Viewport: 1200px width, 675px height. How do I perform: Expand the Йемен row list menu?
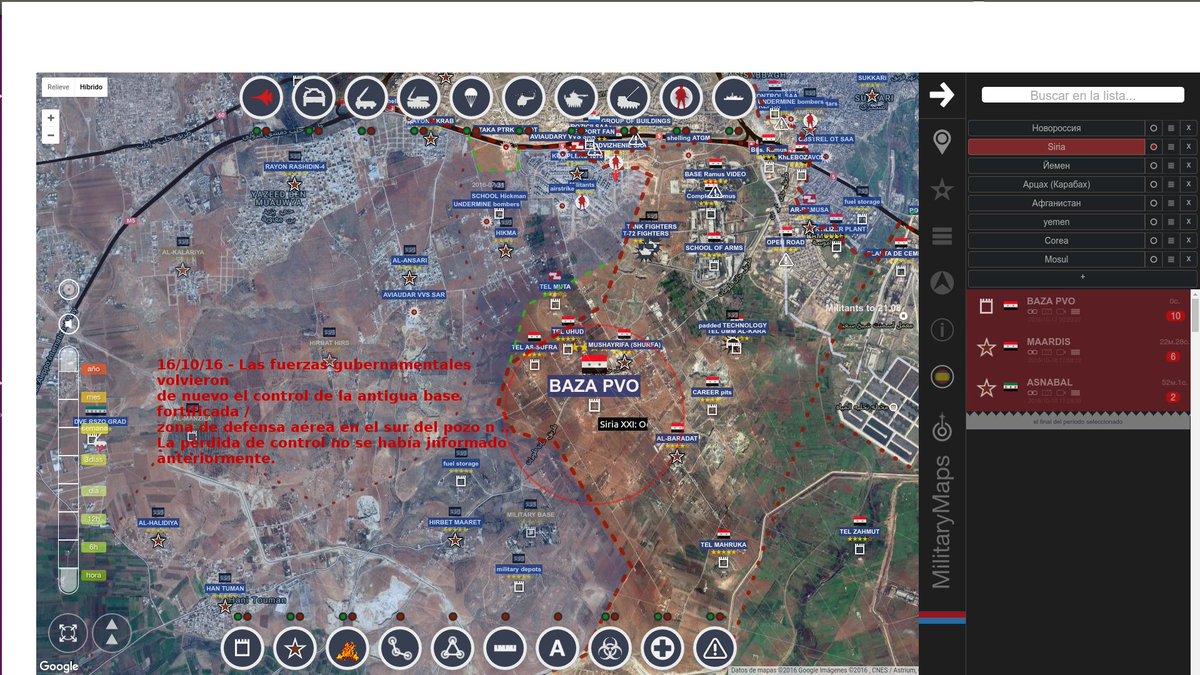pos(1171,165)
